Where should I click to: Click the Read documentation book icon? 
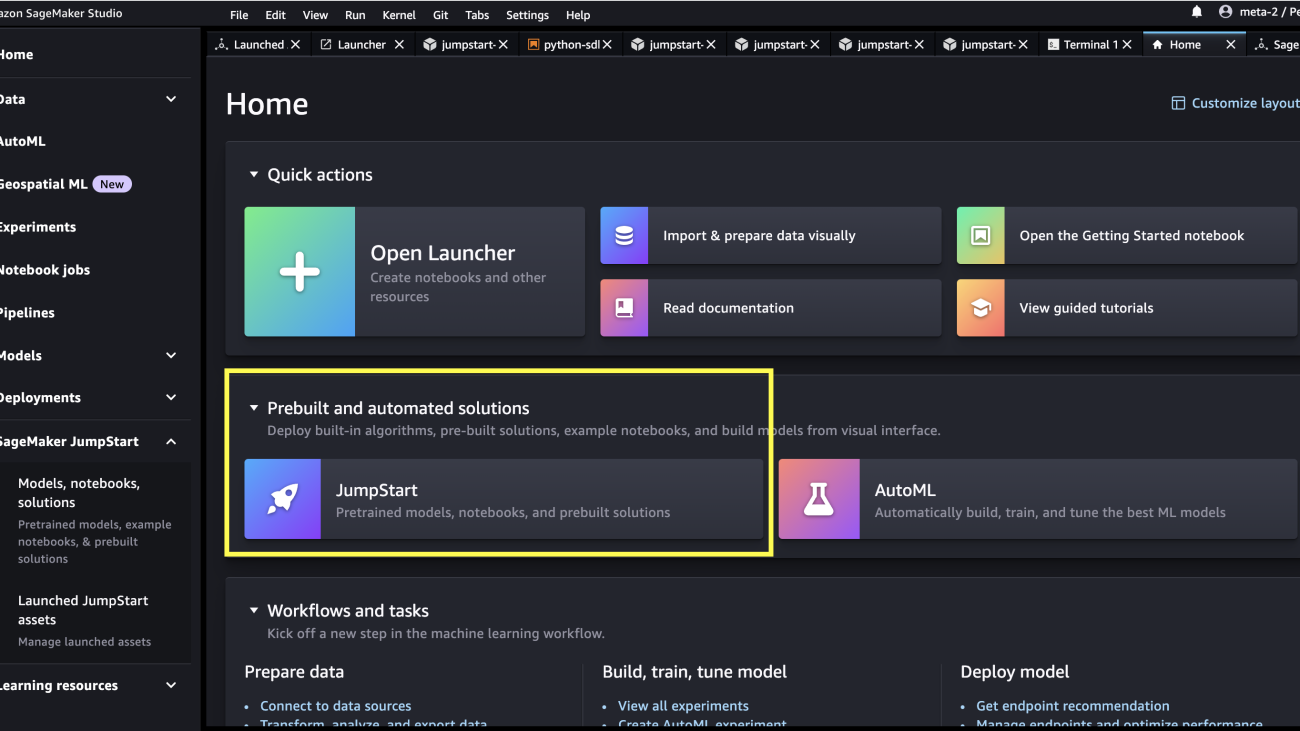(624, 308)
